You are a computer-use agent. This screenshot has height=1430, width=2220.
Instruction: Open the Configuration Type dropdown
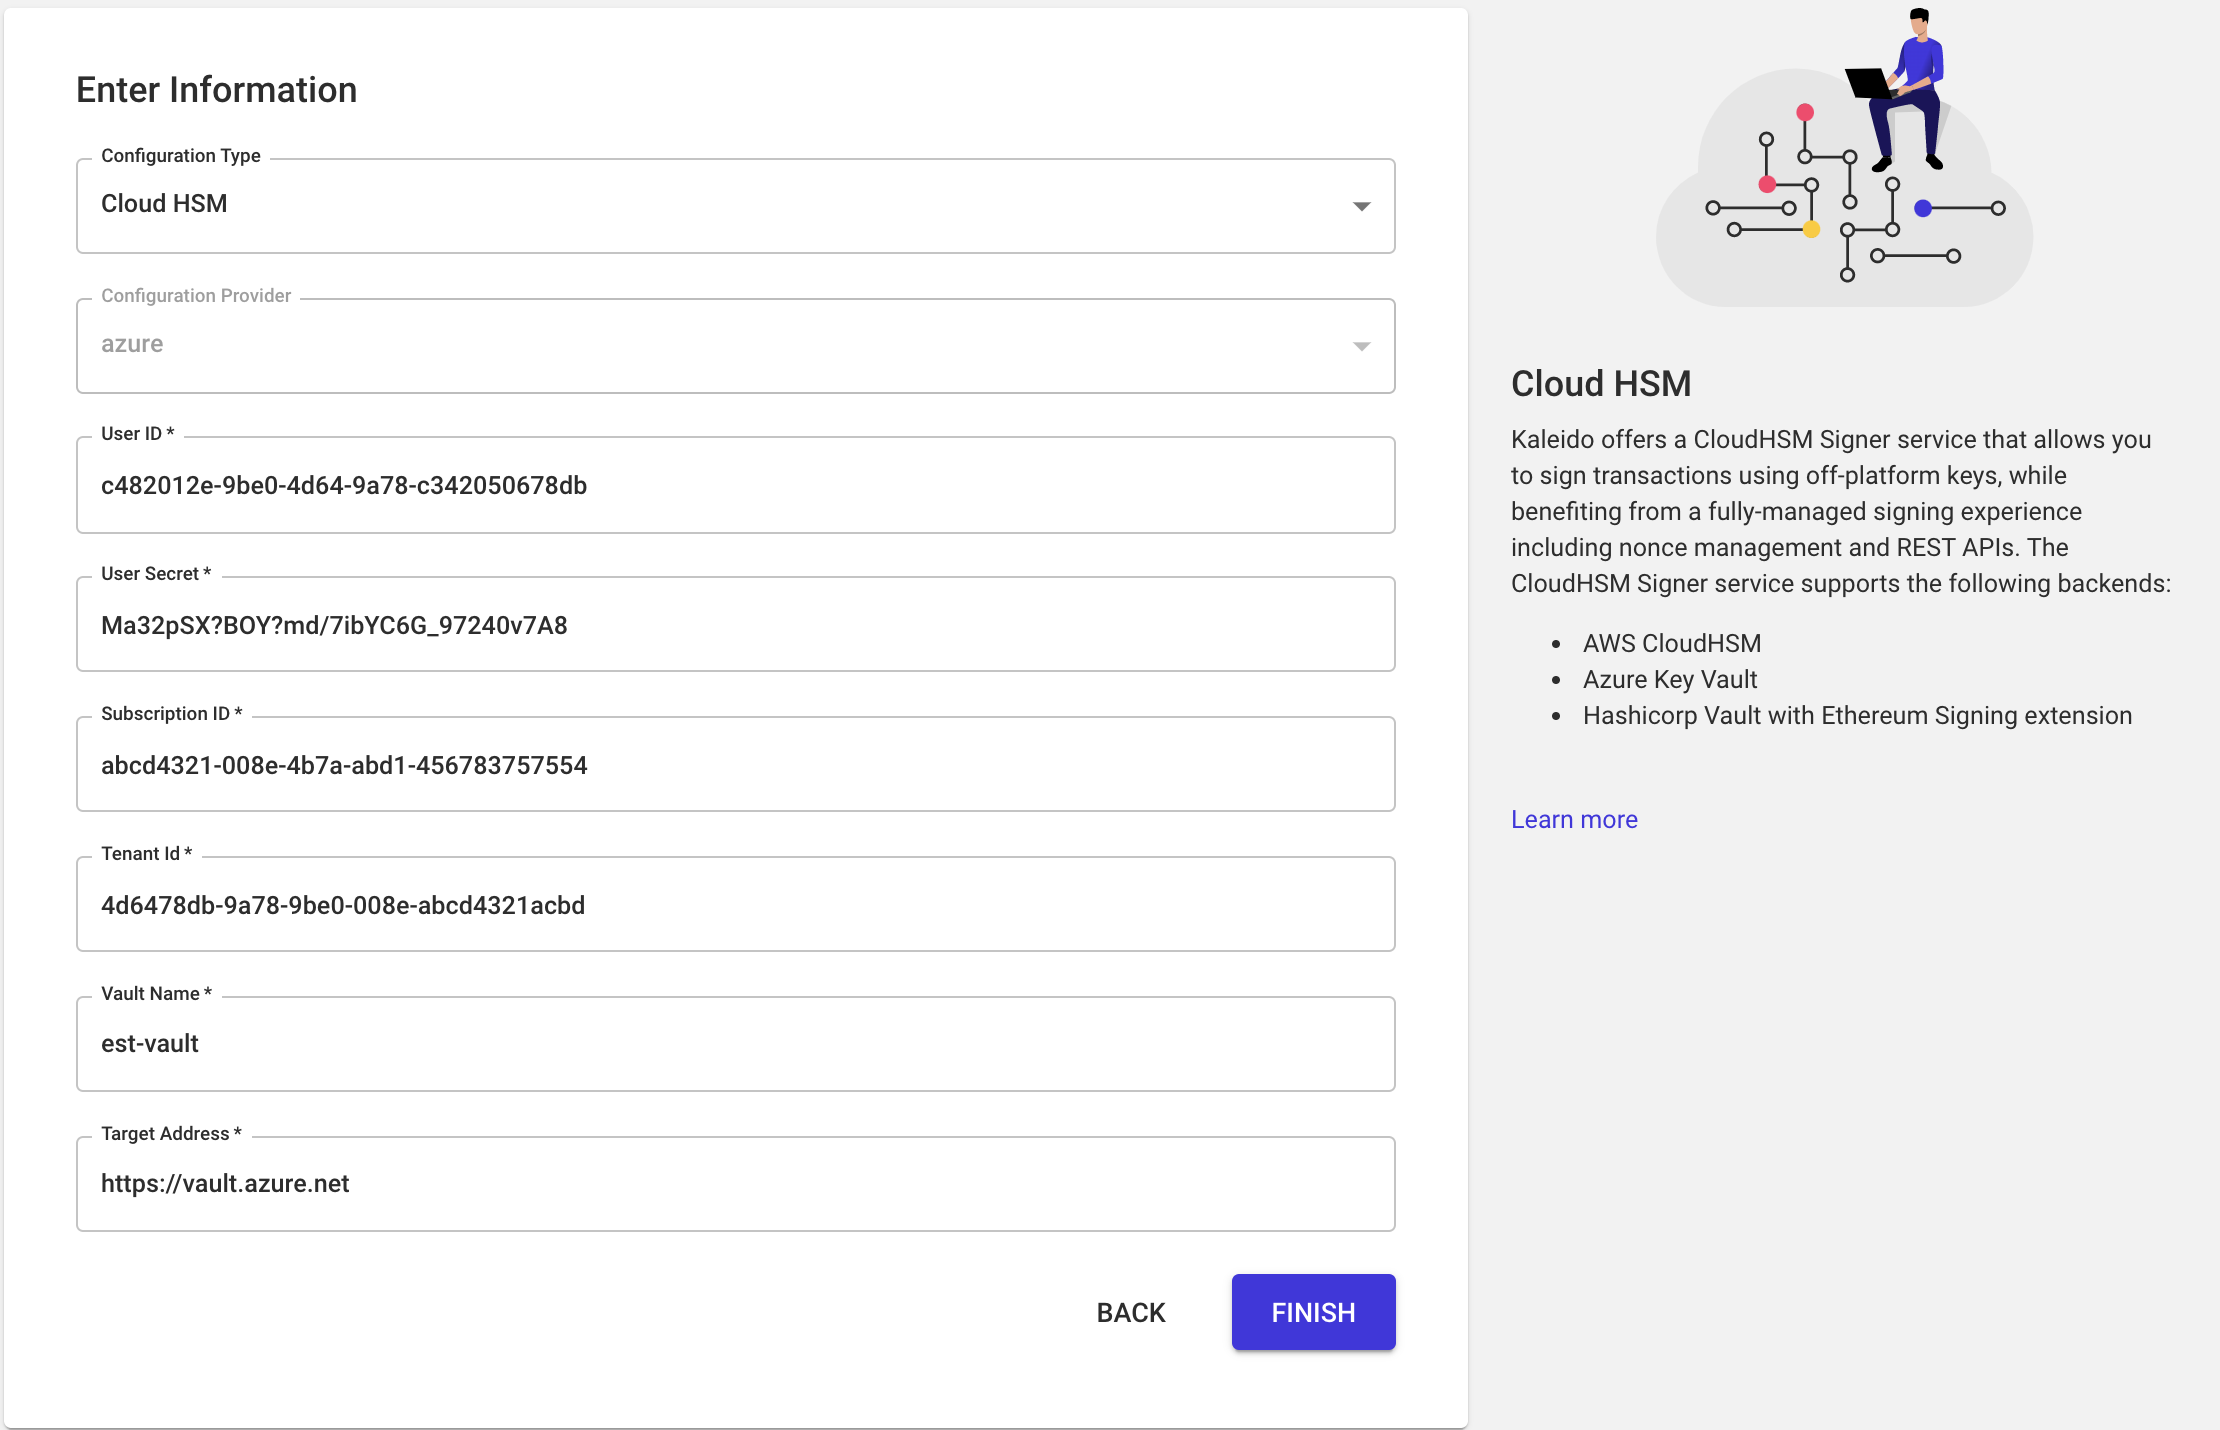tap(735, 205)
